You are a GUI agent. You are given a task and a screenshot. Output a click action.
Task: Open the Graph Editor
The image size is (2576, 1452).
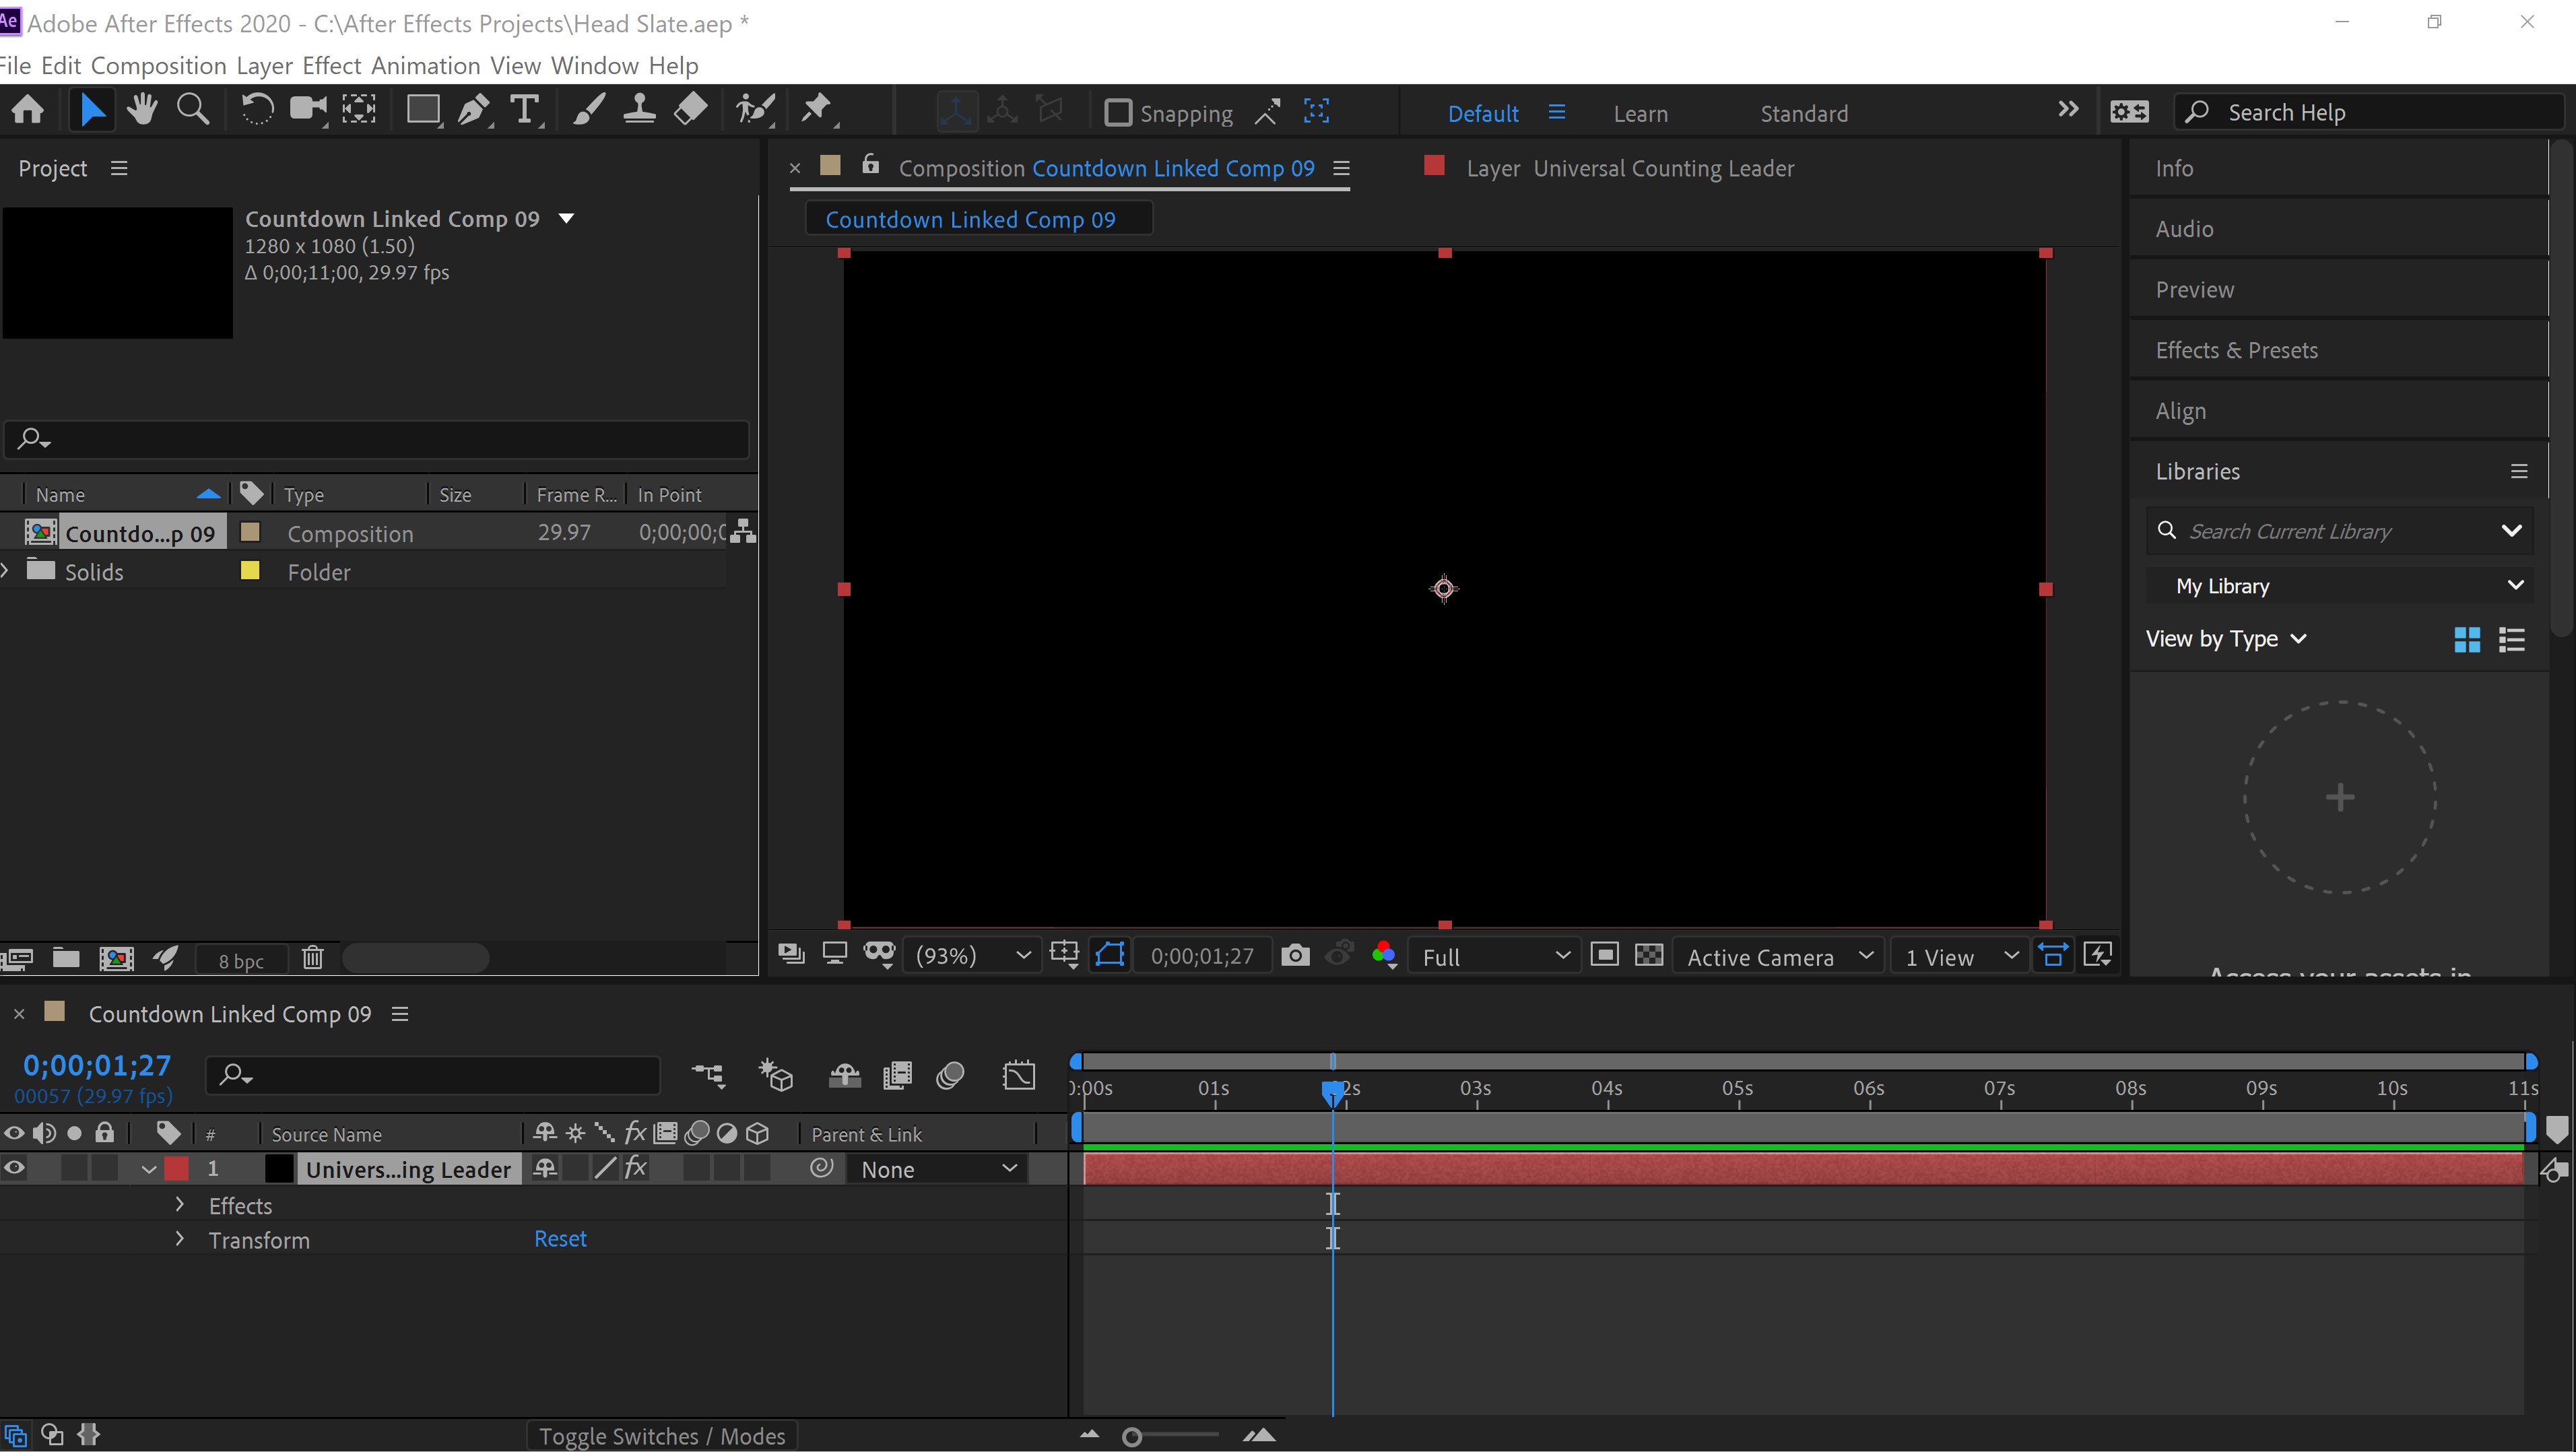[1019, 1075]
